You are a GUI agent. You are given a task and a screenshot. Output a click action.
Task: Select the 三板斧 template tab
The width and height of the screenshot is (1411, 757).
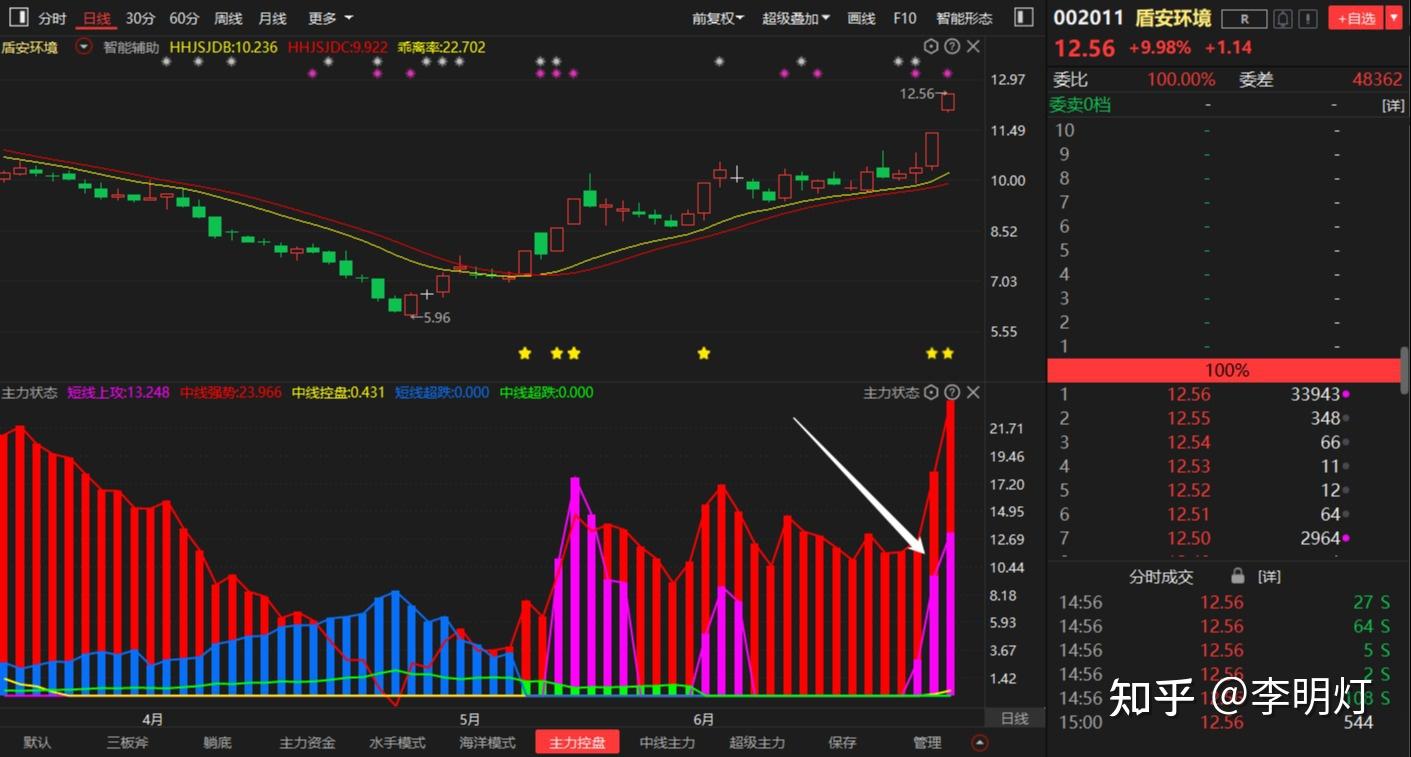point(127,743)
